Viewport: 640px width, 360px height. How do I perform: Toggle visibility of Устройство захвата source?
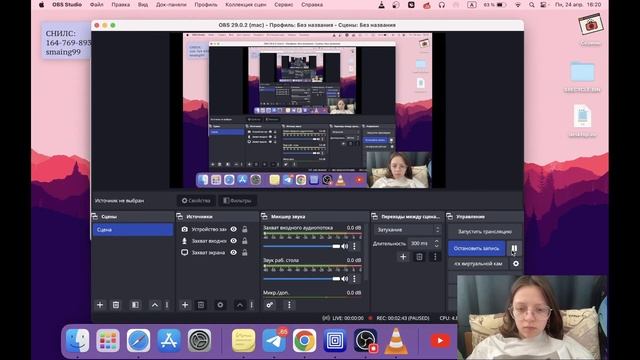[x=233, y=229]
